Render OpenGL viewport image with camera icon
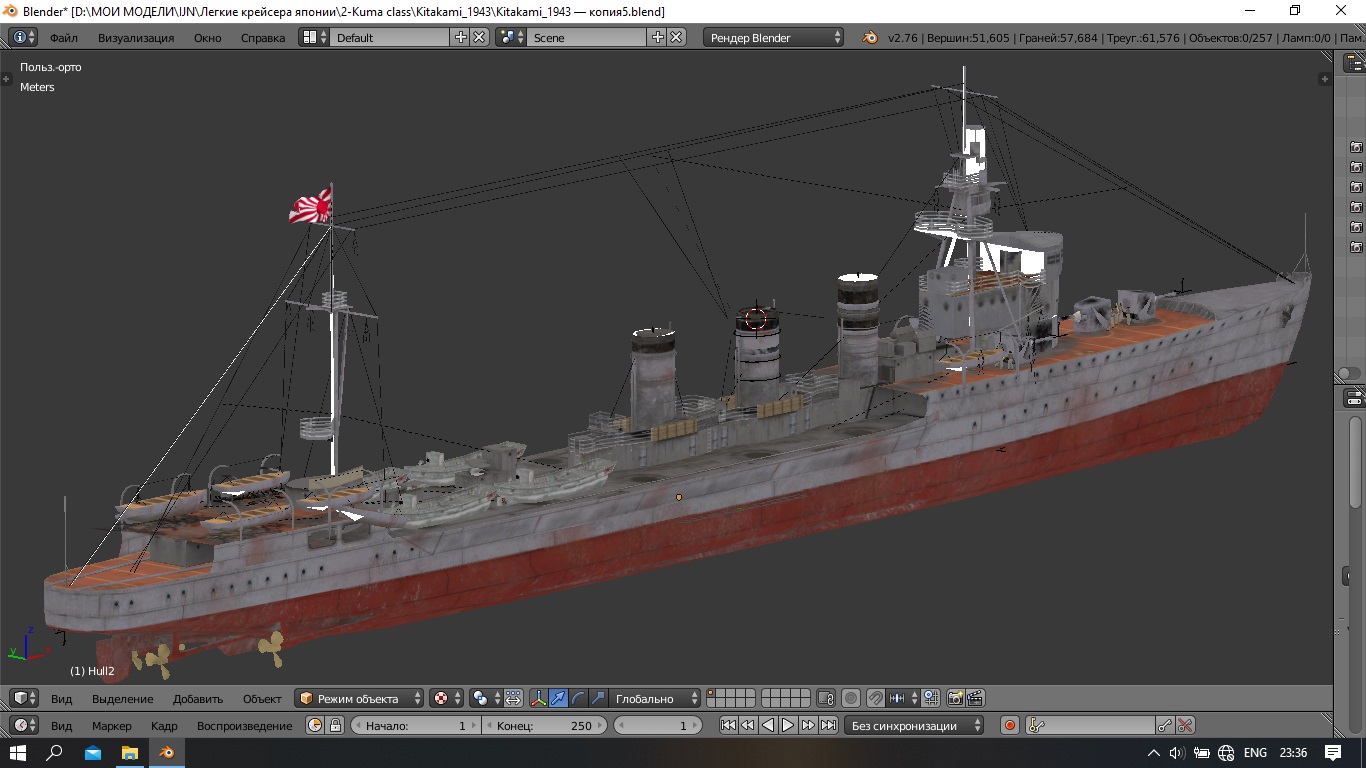The height and width of the screenshot is (768, 1366). point(955,698)
